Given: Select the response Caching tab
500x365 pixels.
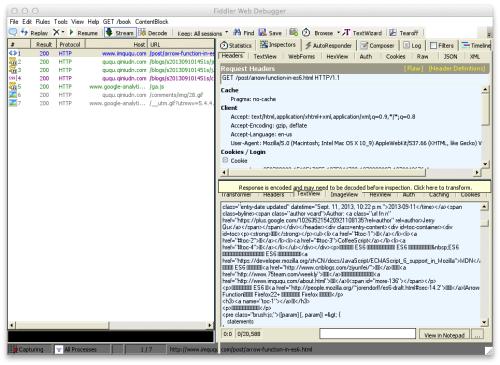Looking at the screenshot, I should tap(439, 194).
